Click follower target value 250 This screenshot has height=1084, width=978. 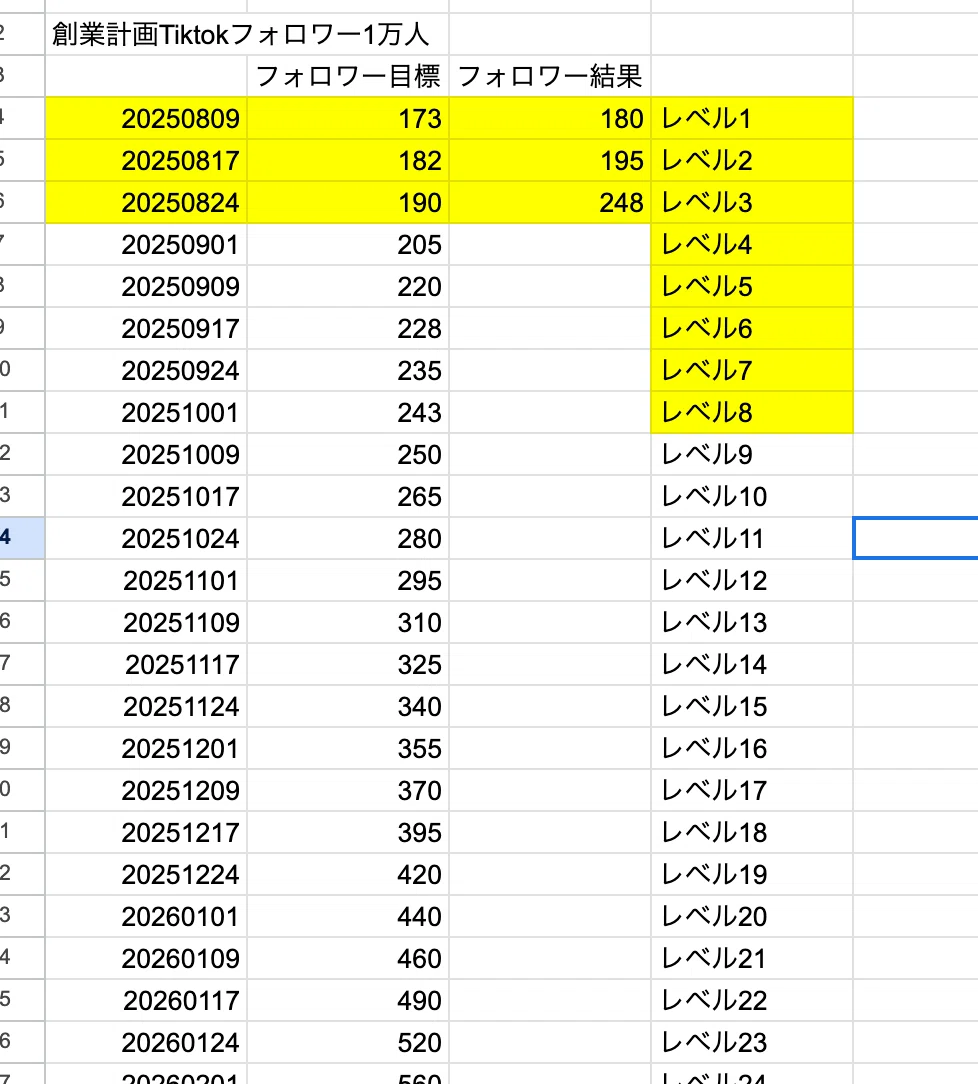[x=348, y=454]
